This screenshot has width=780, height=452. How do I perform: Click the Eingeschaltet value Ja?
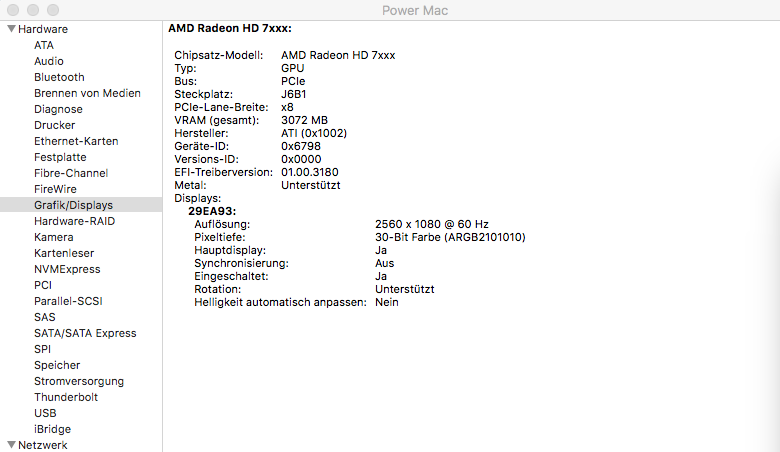pos(381,276)
